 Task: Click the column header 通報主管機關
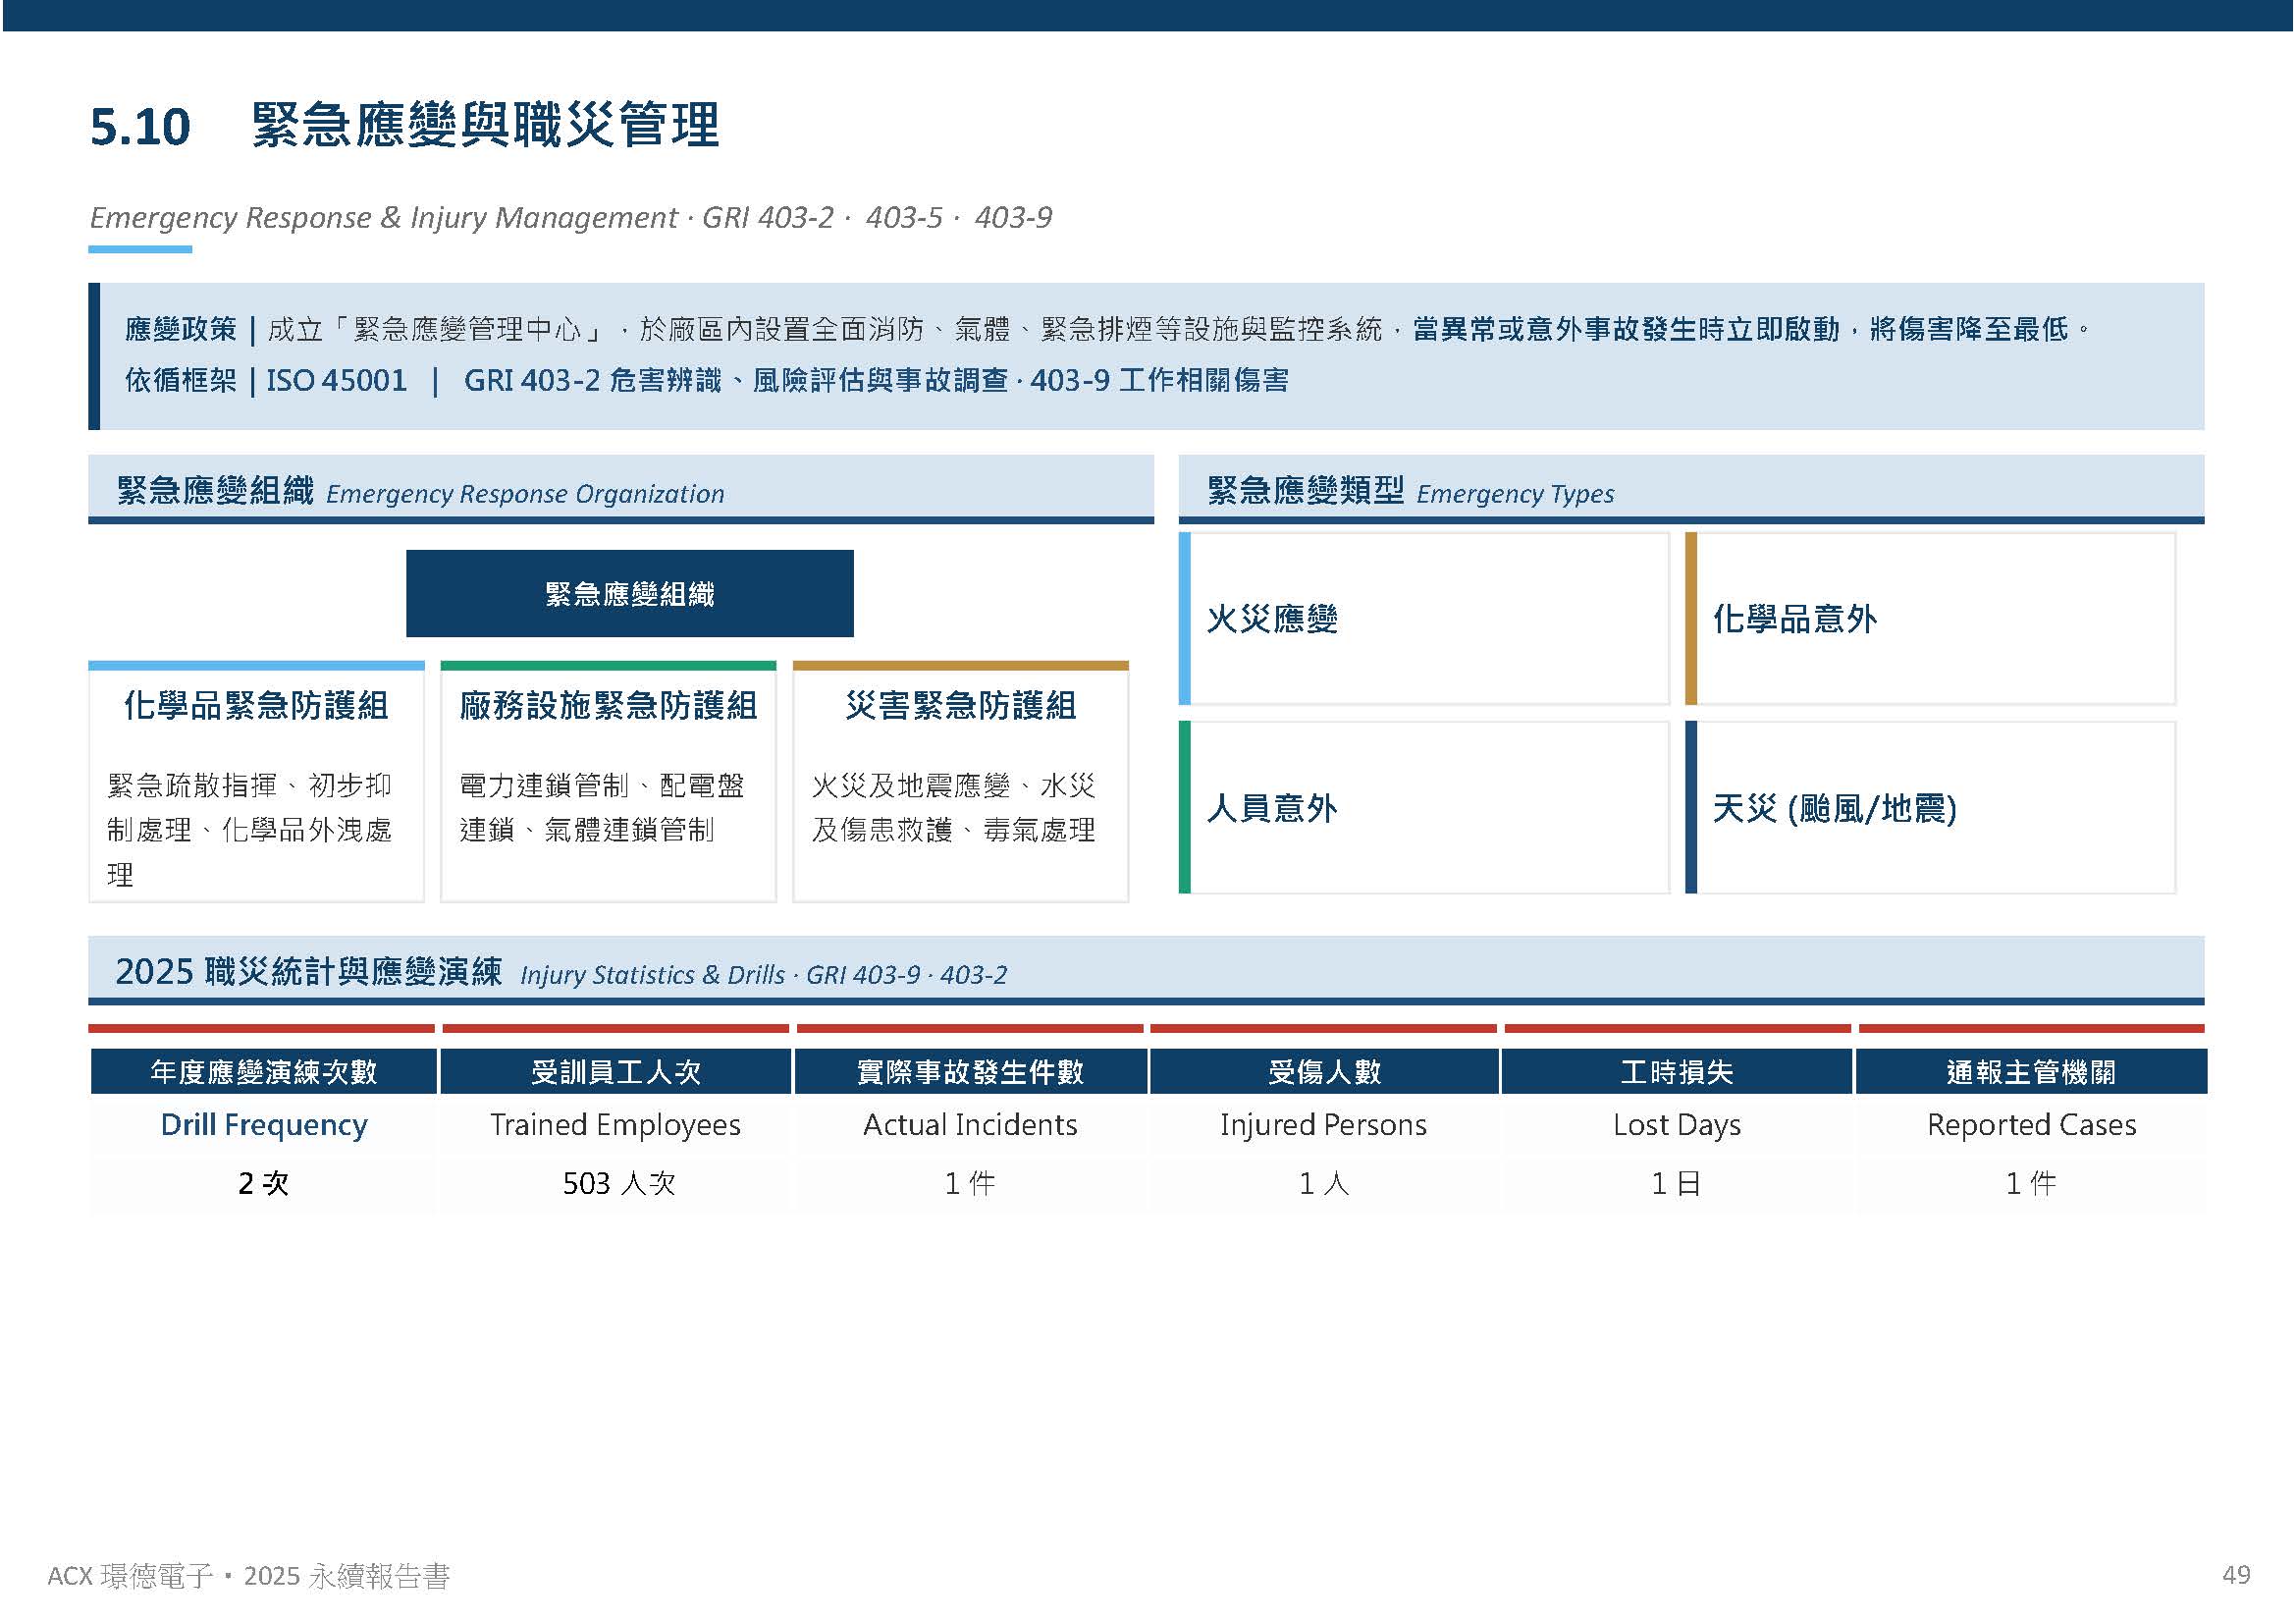(x=2031, y=1072)
